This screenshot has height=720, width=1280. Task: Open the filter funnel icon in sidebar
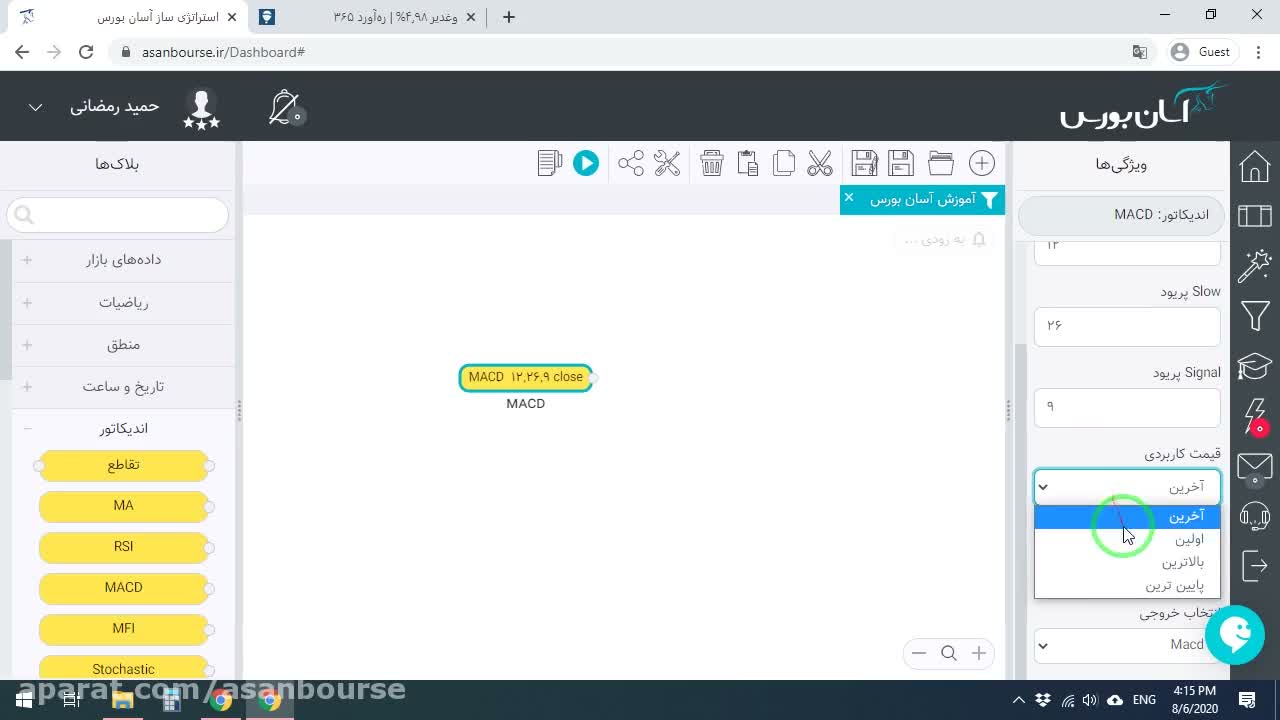point(1255,316)
